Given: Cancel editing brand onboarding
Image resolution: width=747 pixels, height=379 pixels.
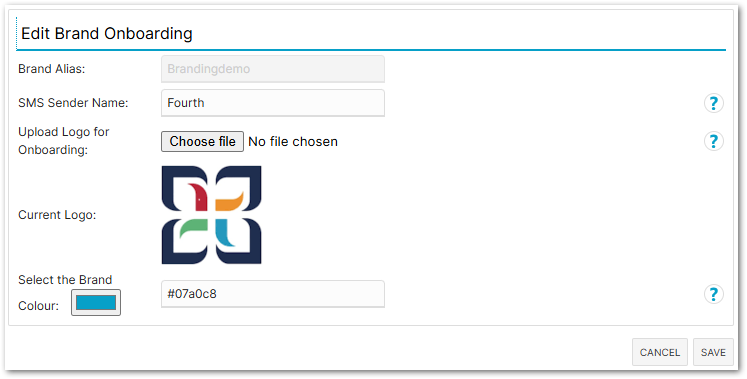Looking at the screenshot, I should pyautogui.click(x=660, y=352).
